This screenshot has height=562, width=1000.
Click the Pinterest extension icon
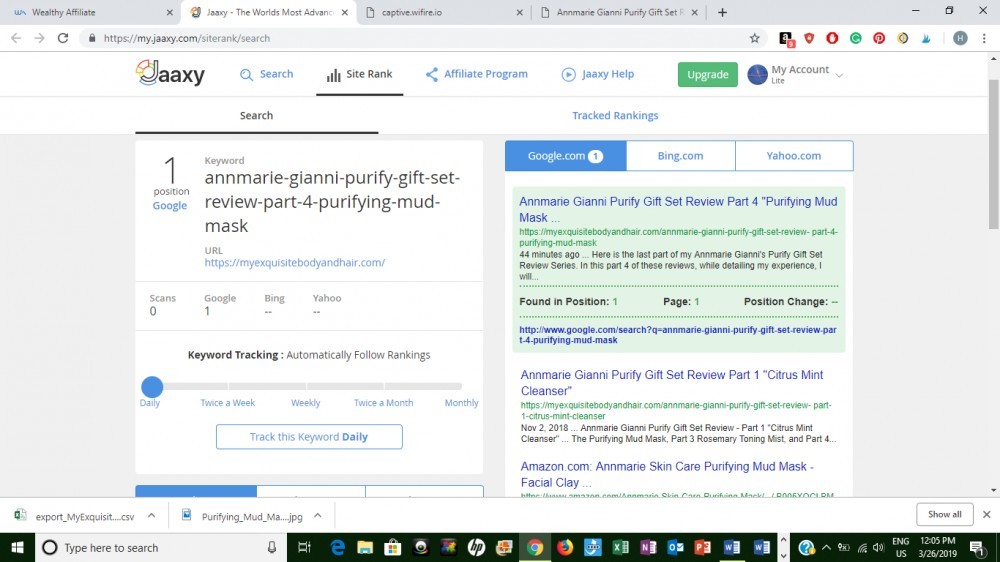879,38
